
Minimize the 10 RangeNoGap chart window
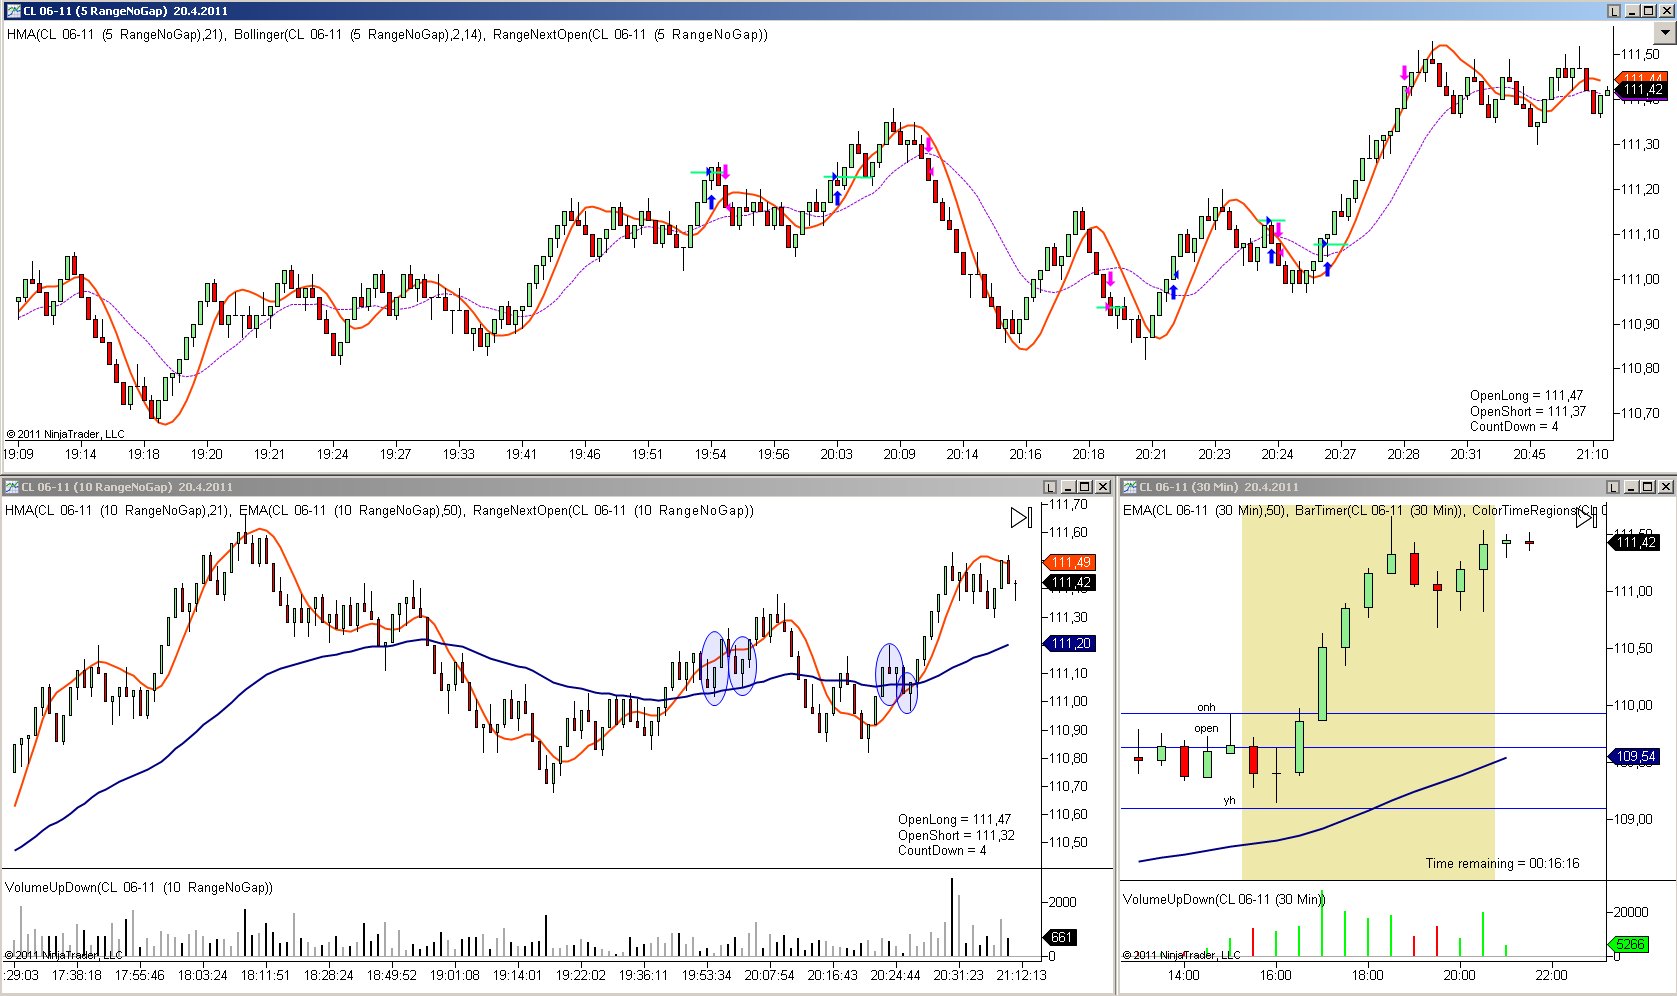(1069, 487)
